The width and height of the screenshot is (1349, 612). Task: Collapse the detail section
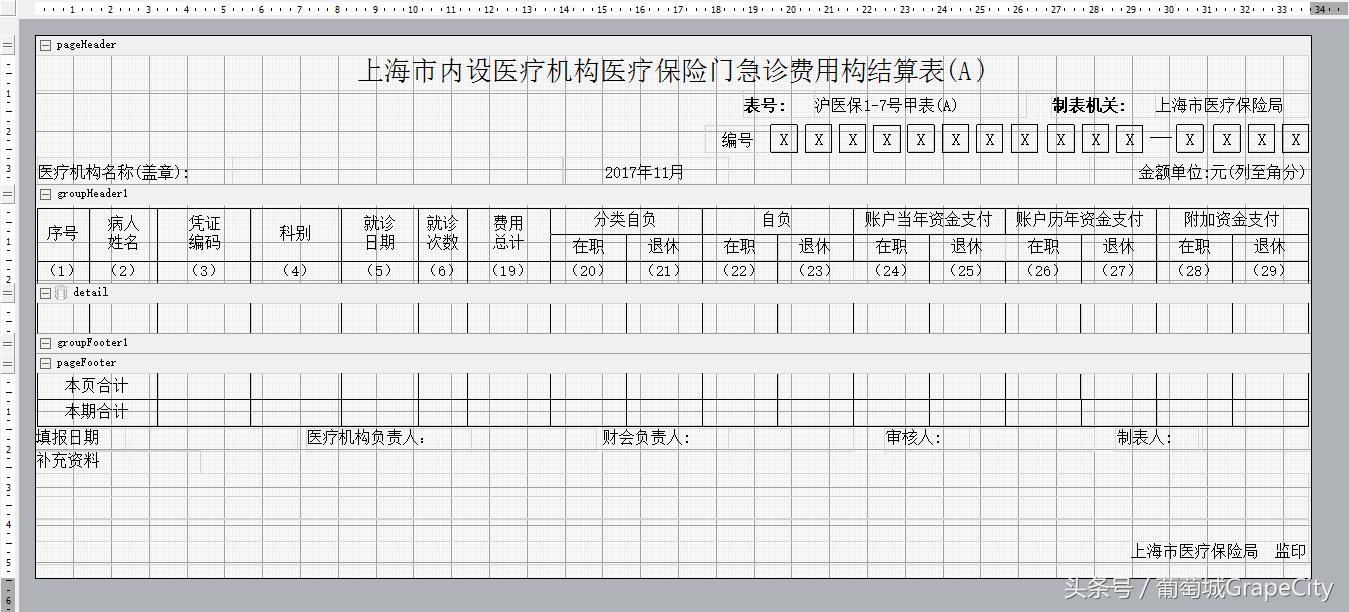[x=44, y=292]
